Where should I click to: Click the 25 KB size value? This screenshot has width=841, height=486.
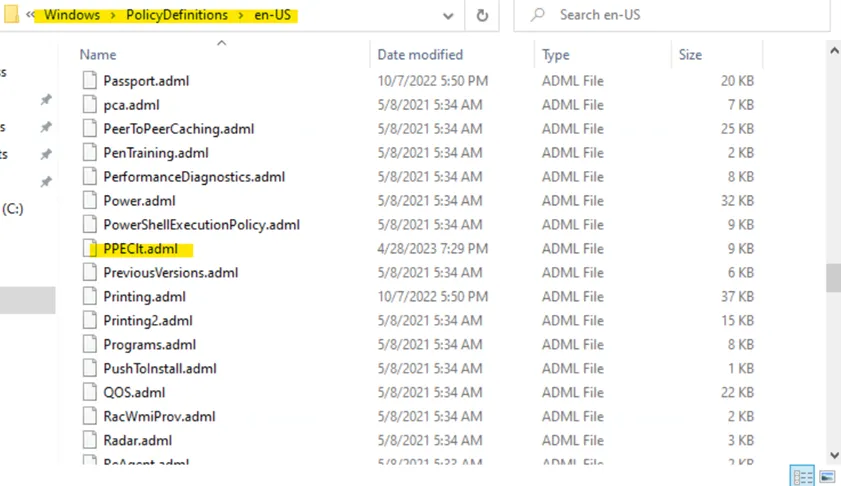pos(737,129)
